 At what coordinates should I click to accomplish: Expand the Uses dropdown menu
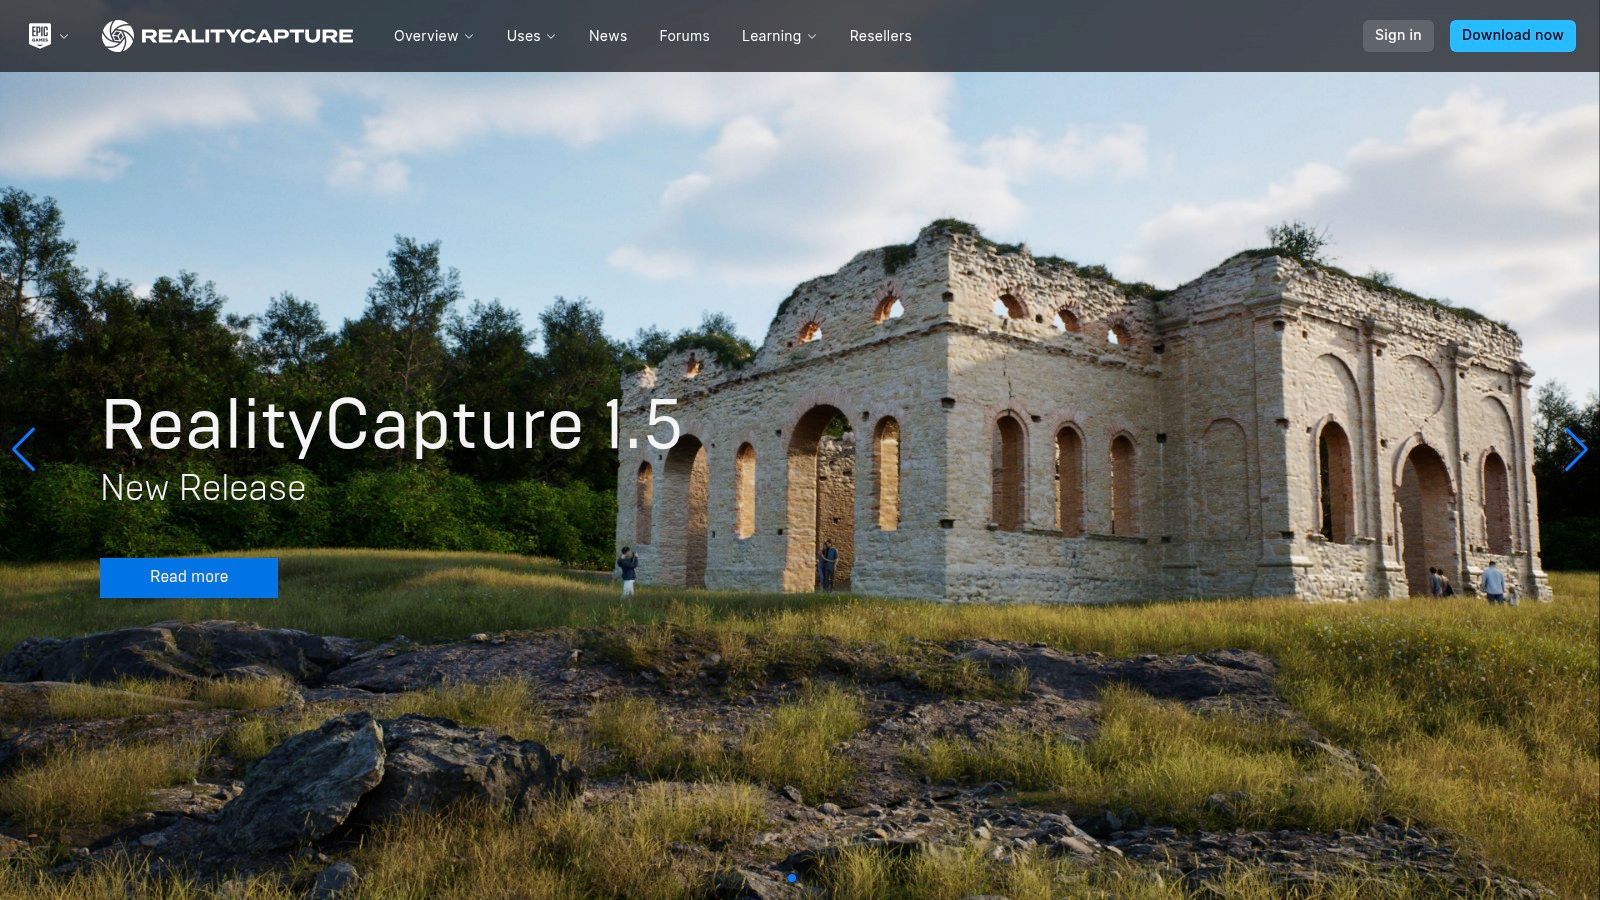pyautogui.click(x=530, y=36)
